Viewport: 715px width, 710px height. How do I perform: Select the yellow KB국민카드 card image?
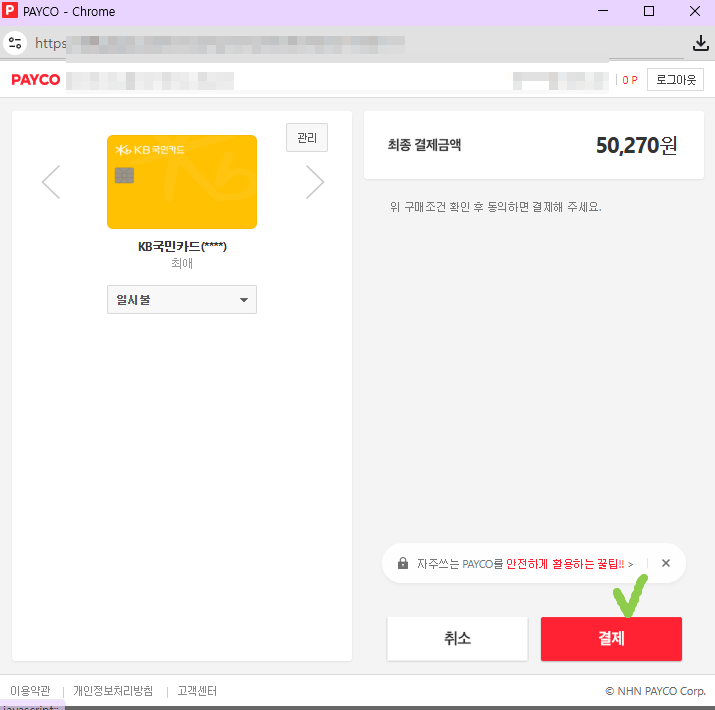point(182,182)
